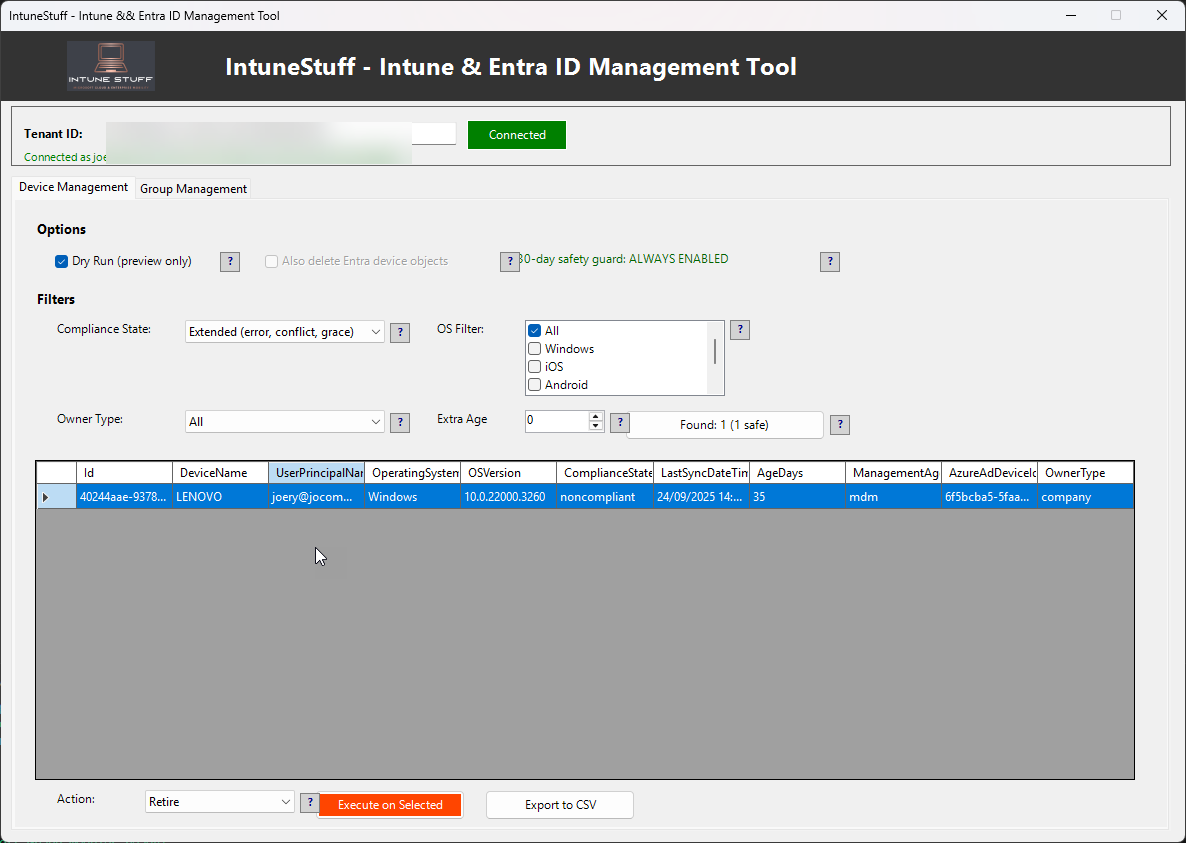Check Windows in the OS Filter list
The height and width of the screenshot is (843, 1186).
coord(534,348)
